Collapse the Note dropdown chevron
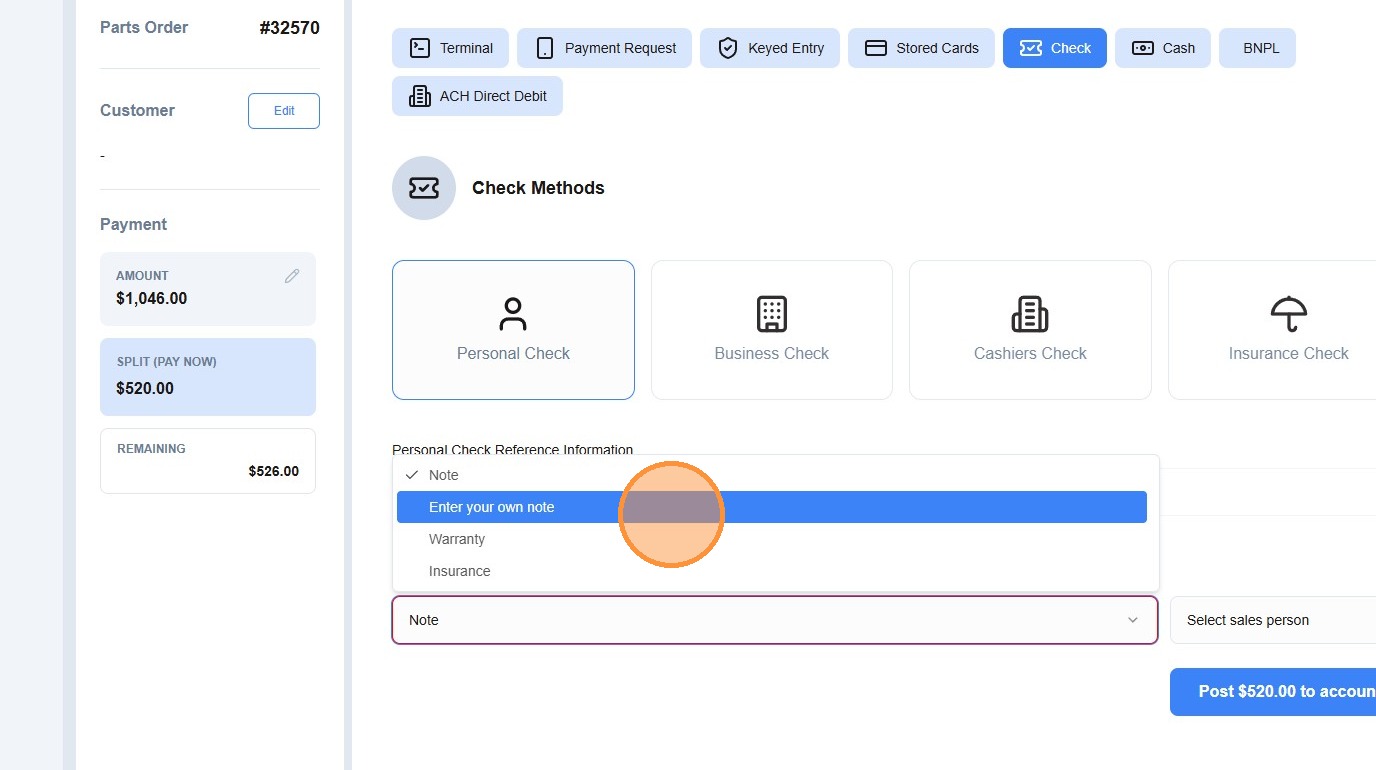This screenshot has height=770, width=1376. 1133,620
